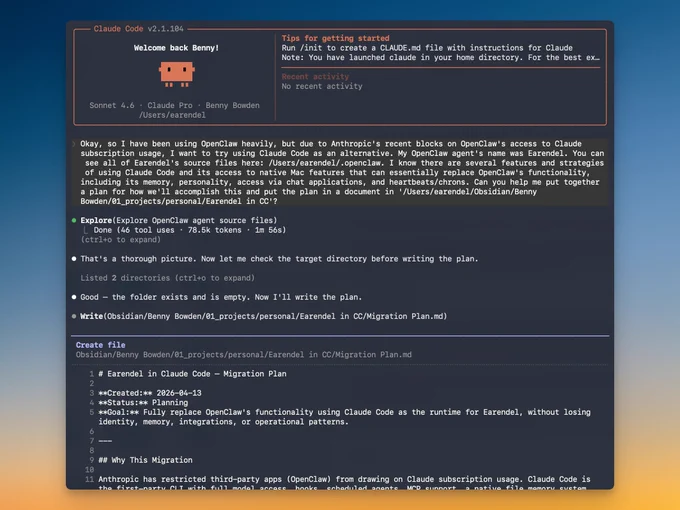The image size is (680, 510).
Task: Click the Claude Code orange mascot icon
Action: 177,74
